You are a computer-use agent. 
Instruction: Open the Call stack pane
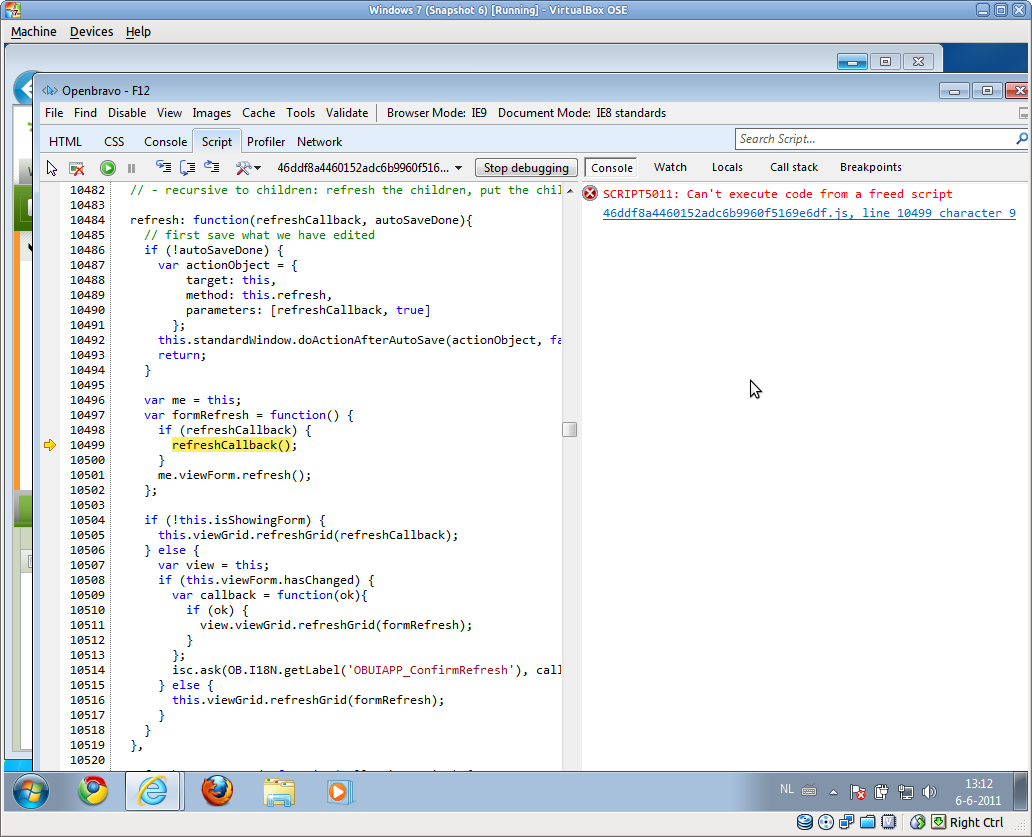[x=793, y=168]
